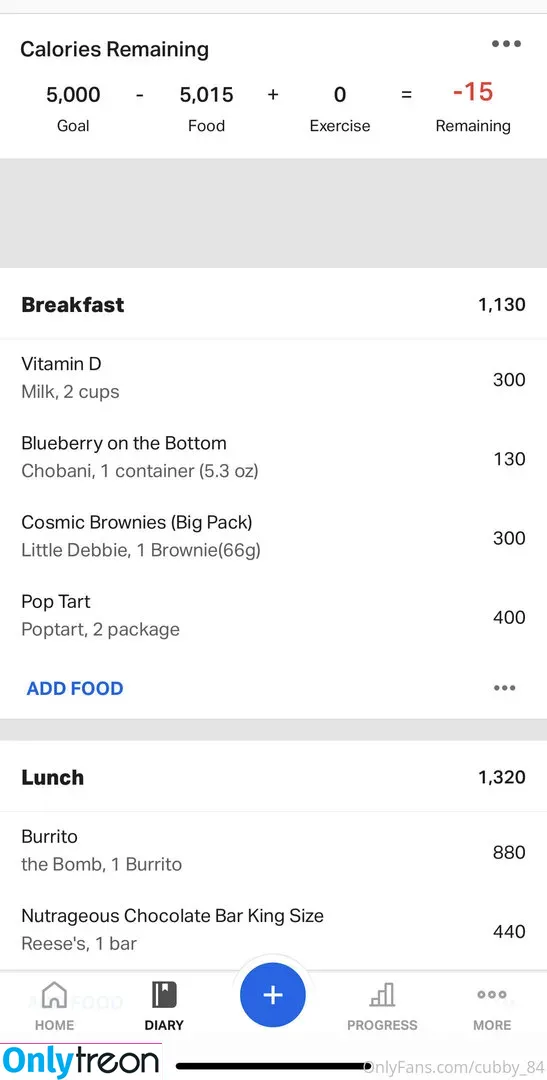Open Nutrageous Chocolate Bar King Size entry
Screen dimensions: 547x1080
coord(274,930)
